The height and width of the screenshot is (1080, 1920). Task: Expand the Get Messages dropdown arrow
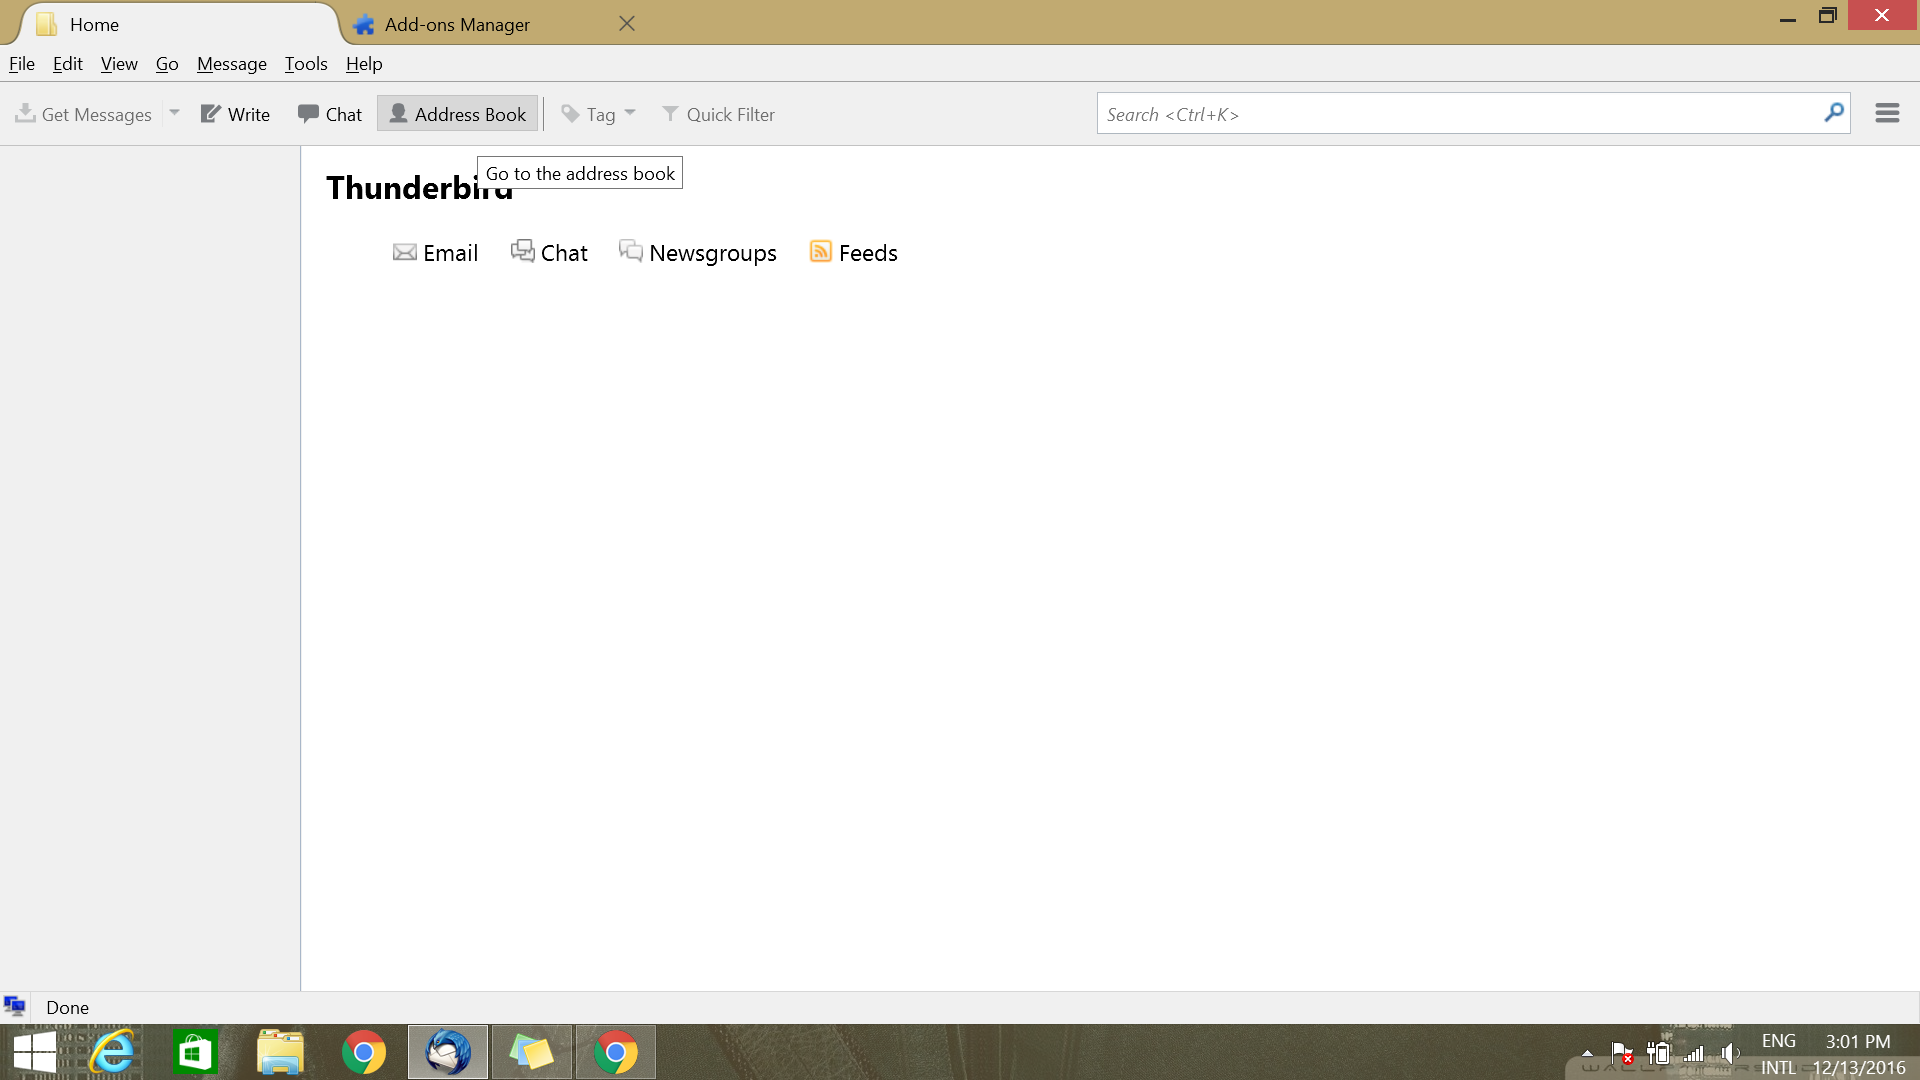pyautogui.click(x=175, y=113)
